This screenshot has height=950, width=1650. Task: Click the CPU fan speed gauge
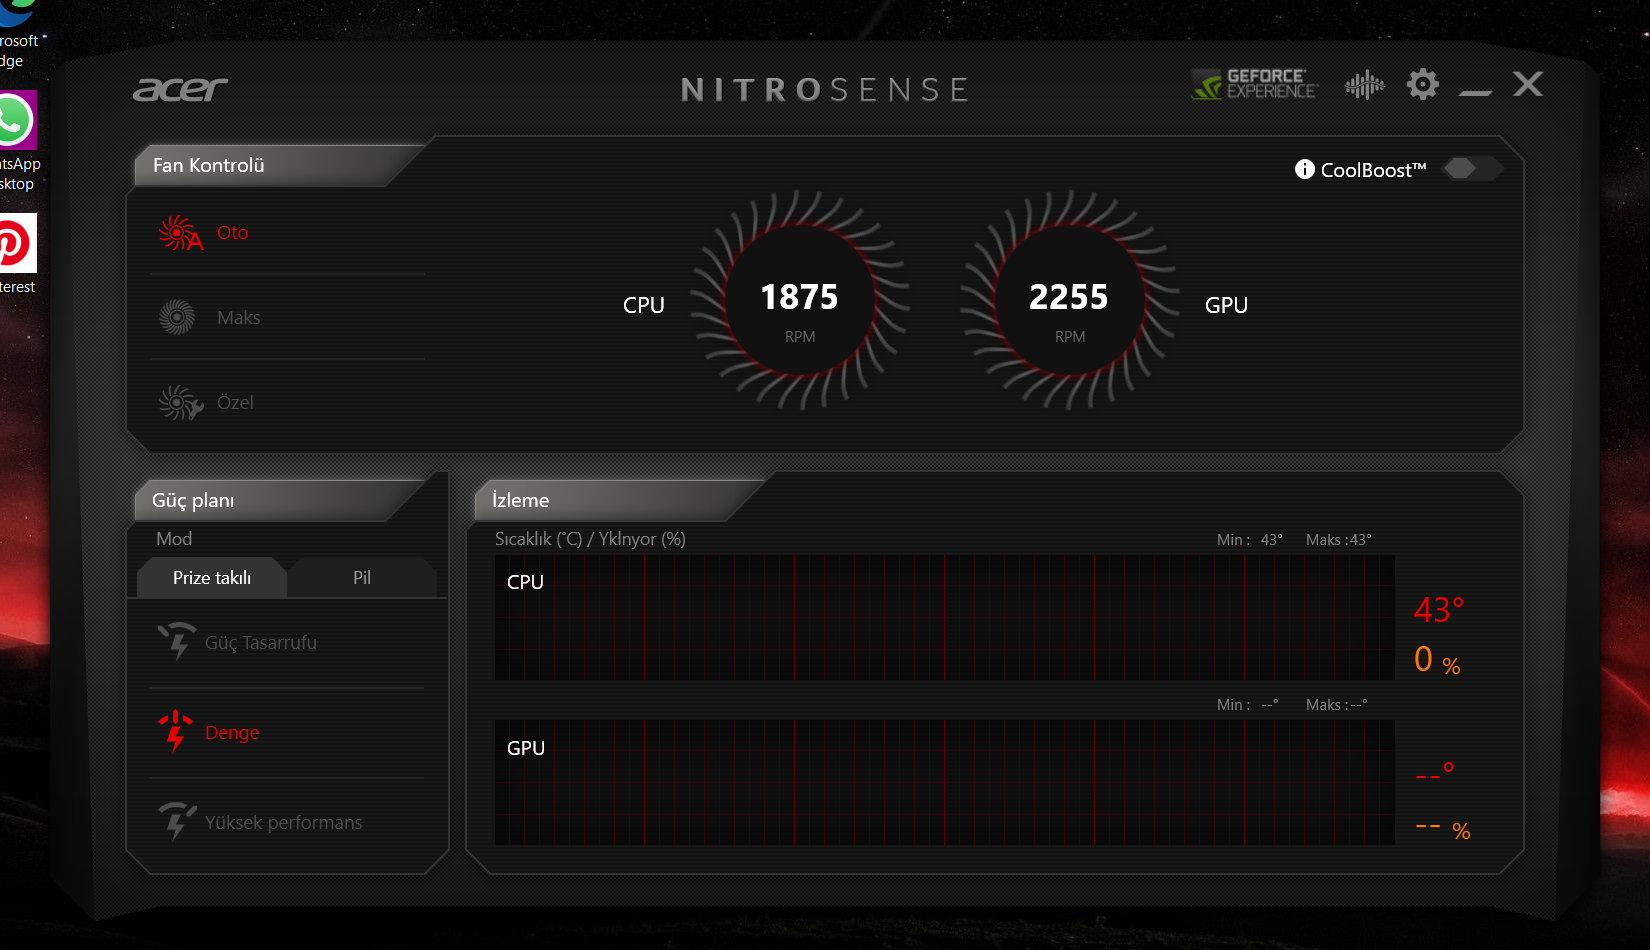coord(799,300)
